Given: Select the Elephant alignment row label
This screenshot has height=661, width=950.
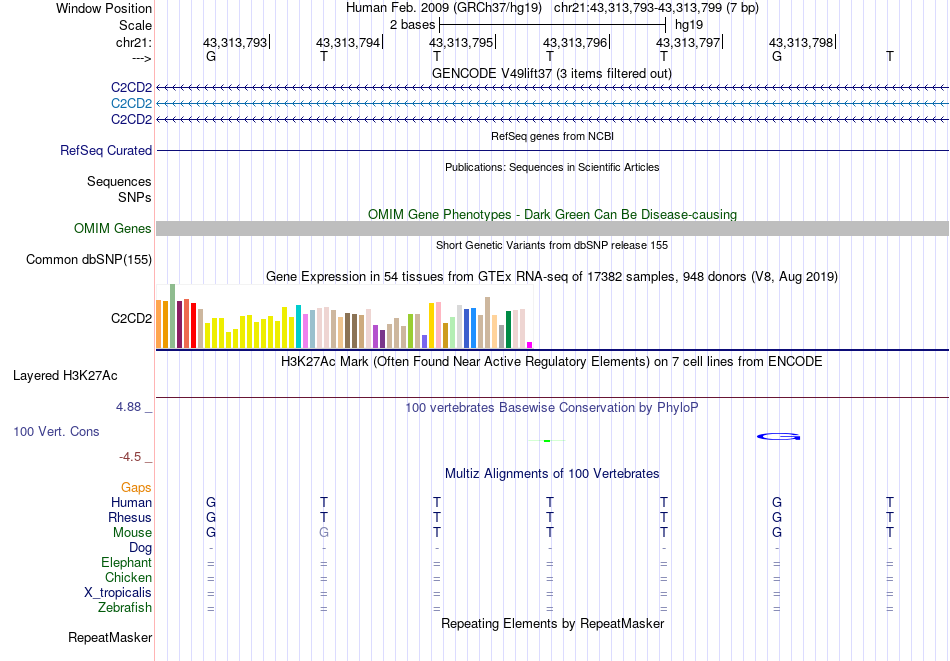Looking at the screenshot, I should [127, 562].
